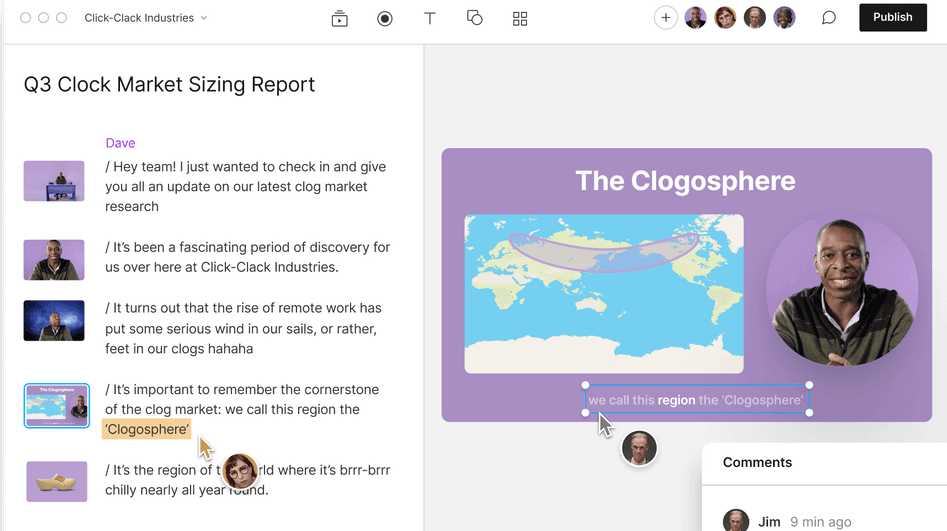This screenshot has width=947, height=531.
Task: Click the speaker name Dave
Action: pos(120,143)
